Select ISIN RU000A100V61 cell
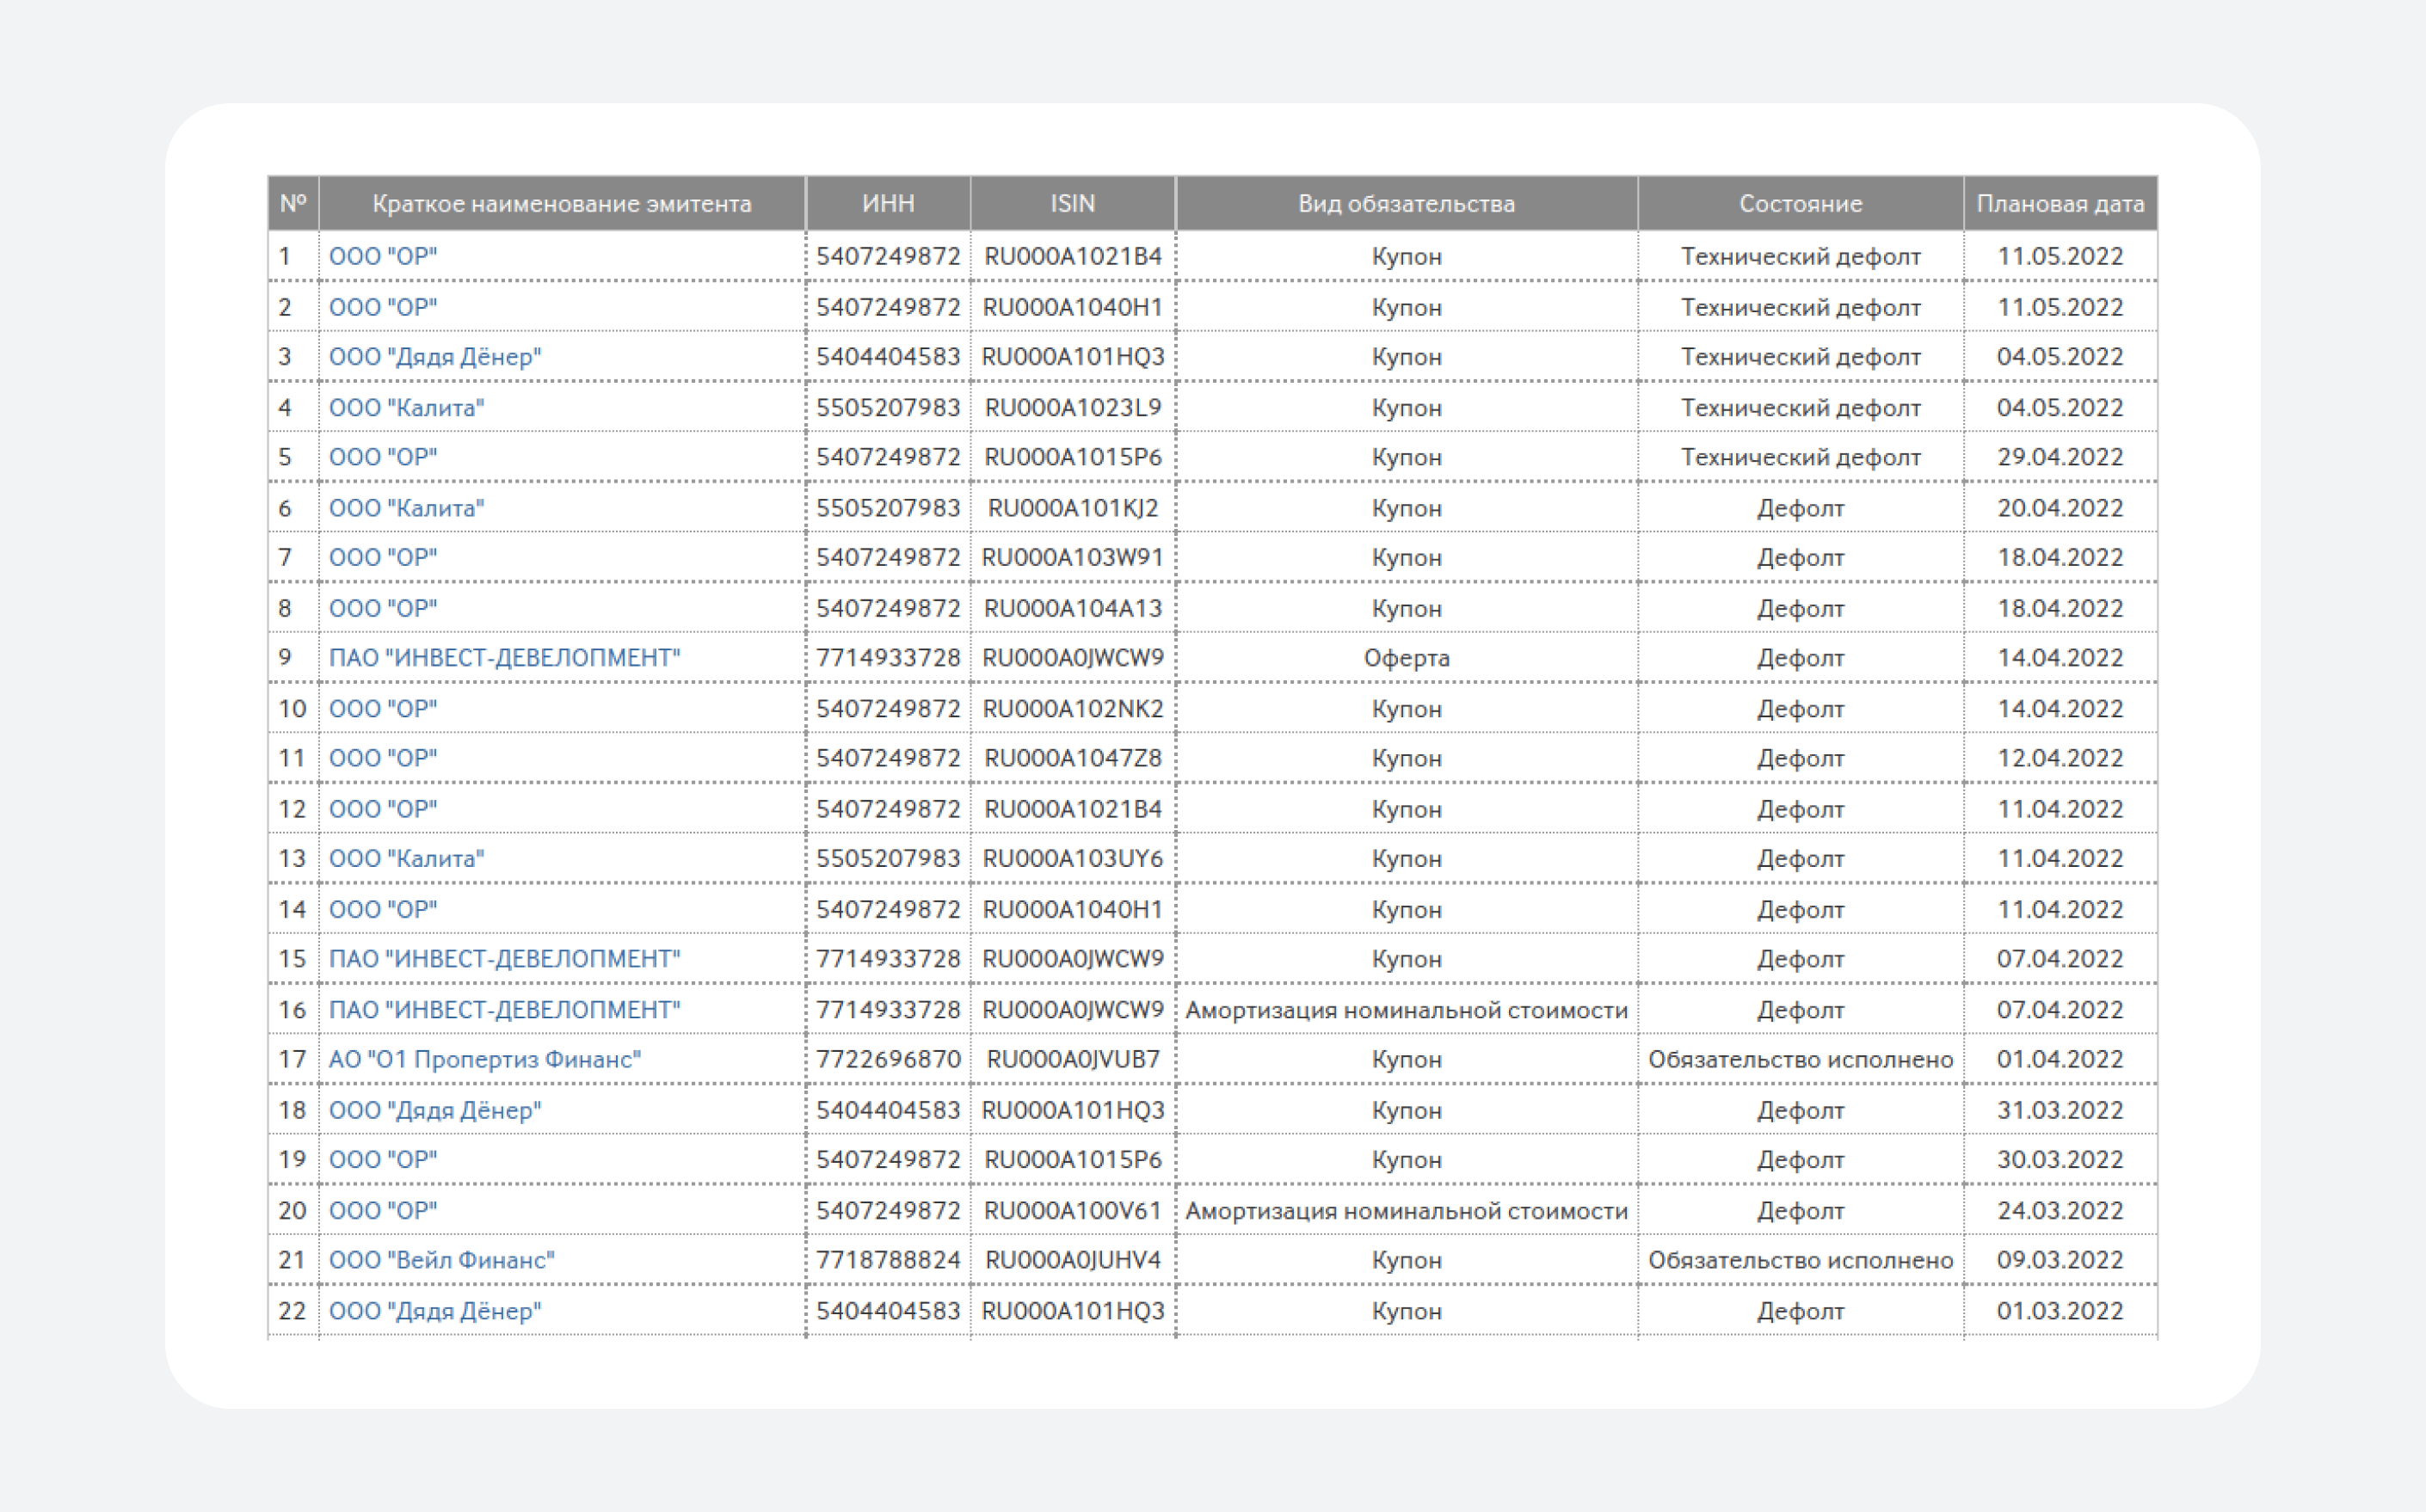The width and height of the screenshot is (2426, 1512). tap(1073, 1211)
